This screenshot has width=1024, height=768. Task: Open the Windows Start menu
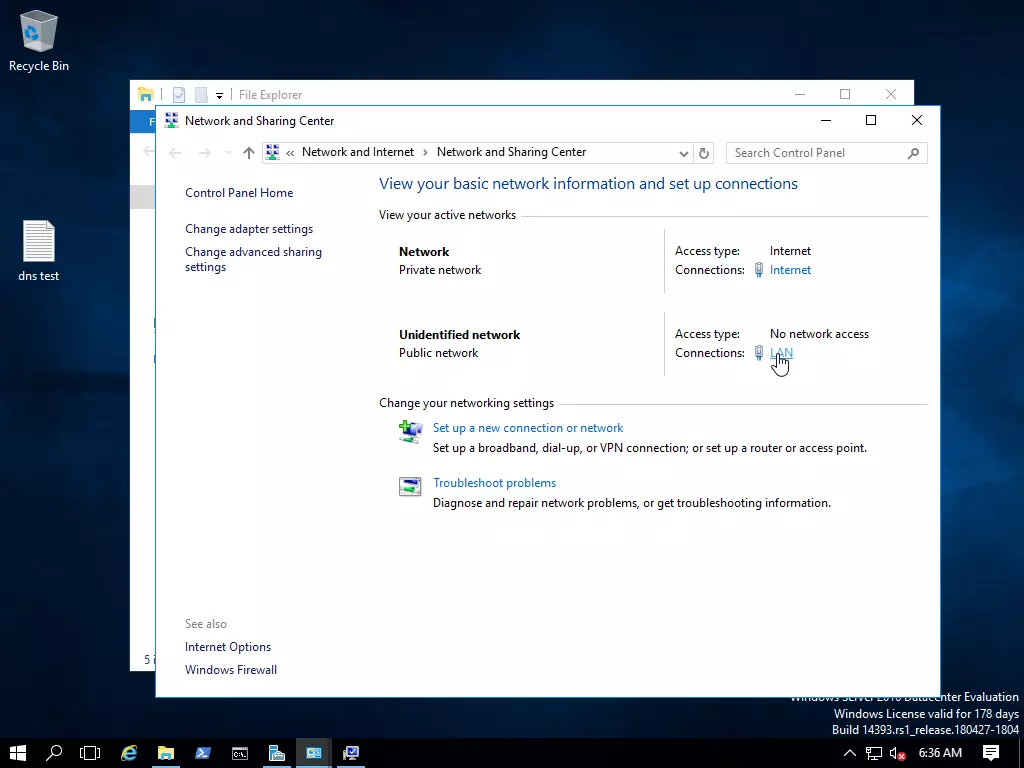(18, 753)
